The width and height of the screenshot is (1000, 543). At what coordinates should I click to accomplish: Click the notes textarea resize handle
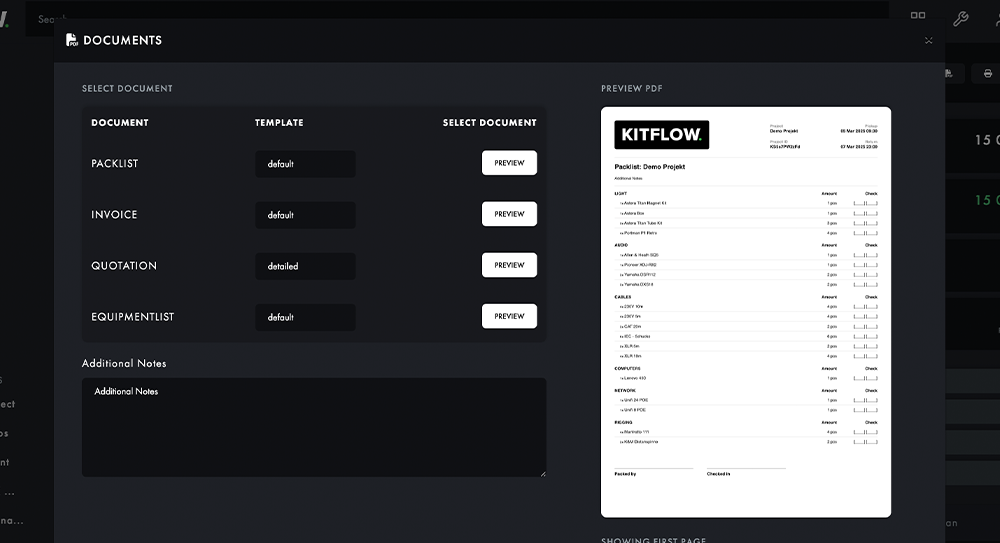[543, 473]
